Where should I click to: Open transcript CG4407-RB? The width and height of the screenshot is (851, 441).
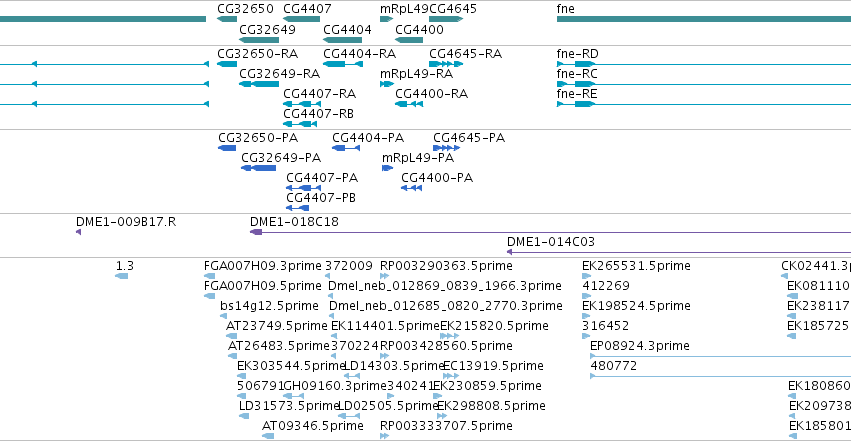[x=319, y=114]
